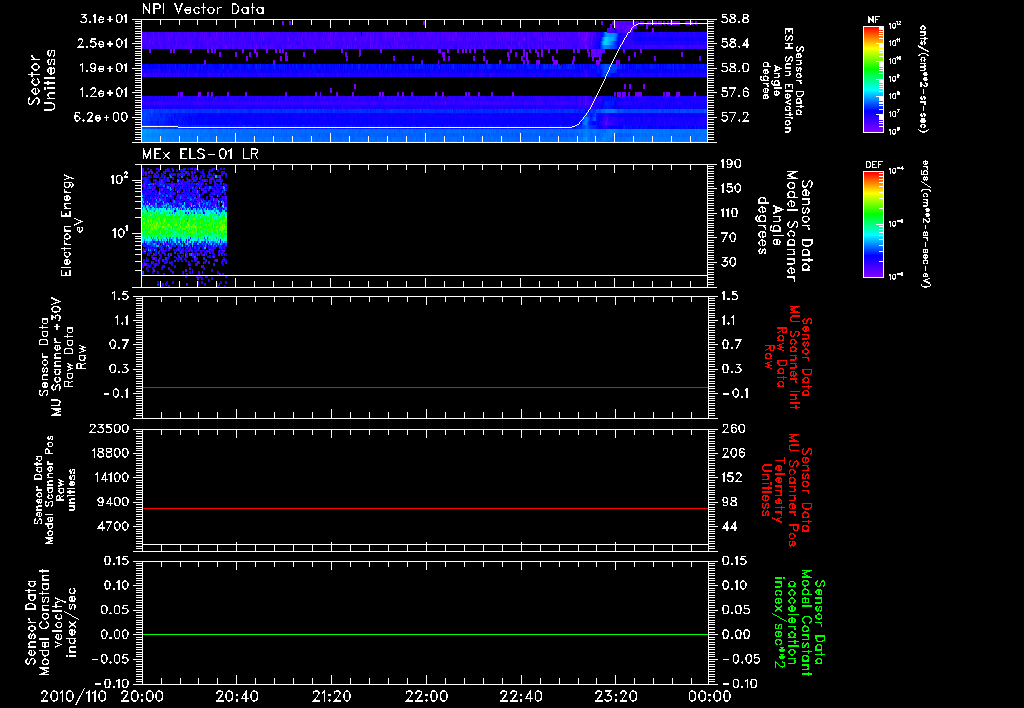Click the 'Sector Unitless' axis label

click(x=42, y=80)
